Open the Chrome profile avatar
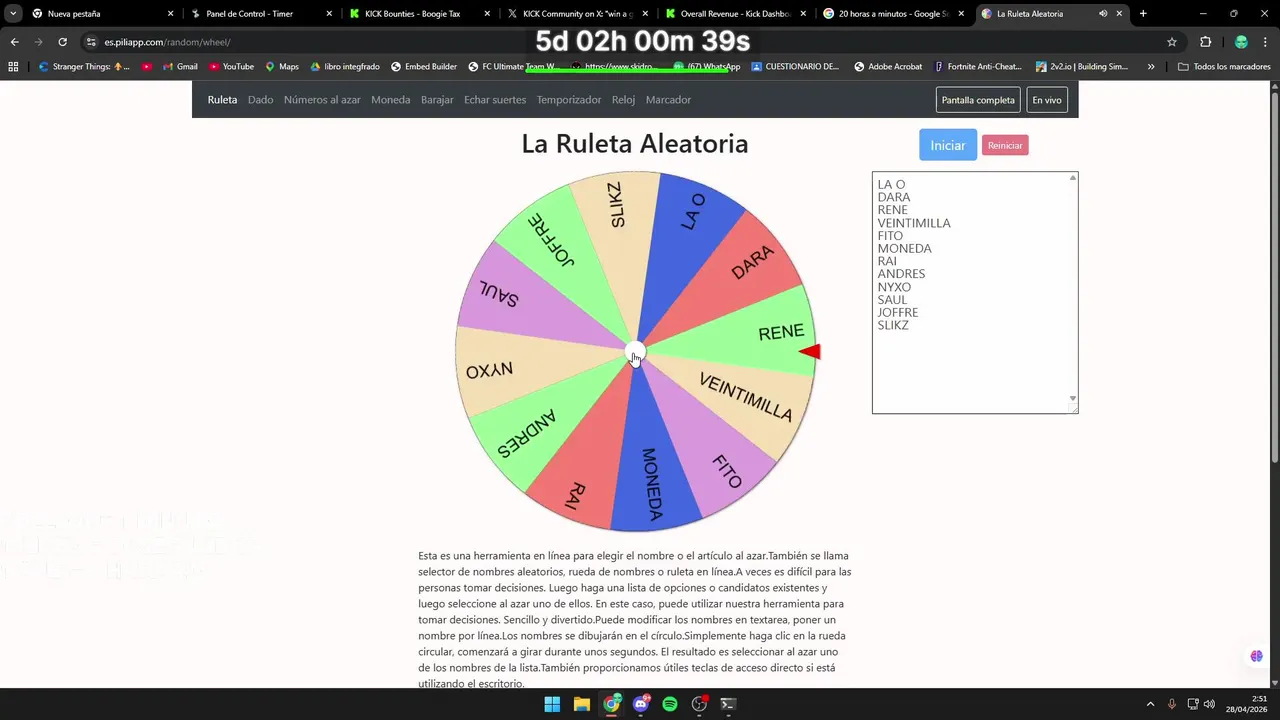This screenshot has width=1280, height=720. pyautogui.click(x=1241, y=42)
